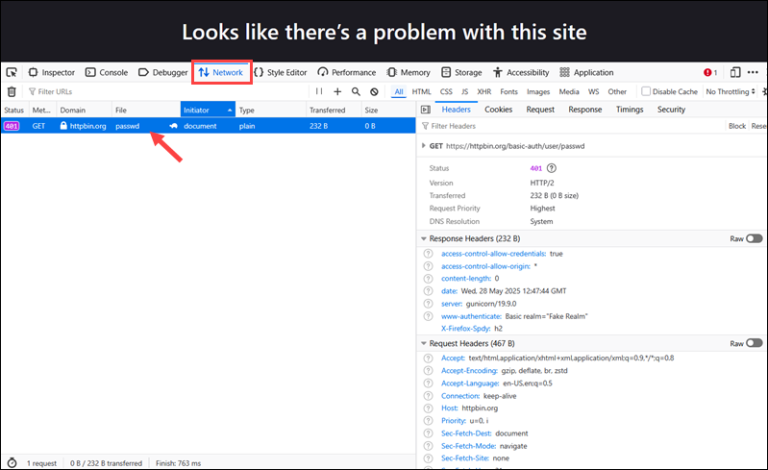Filter requests by WS

click(594, 92)
